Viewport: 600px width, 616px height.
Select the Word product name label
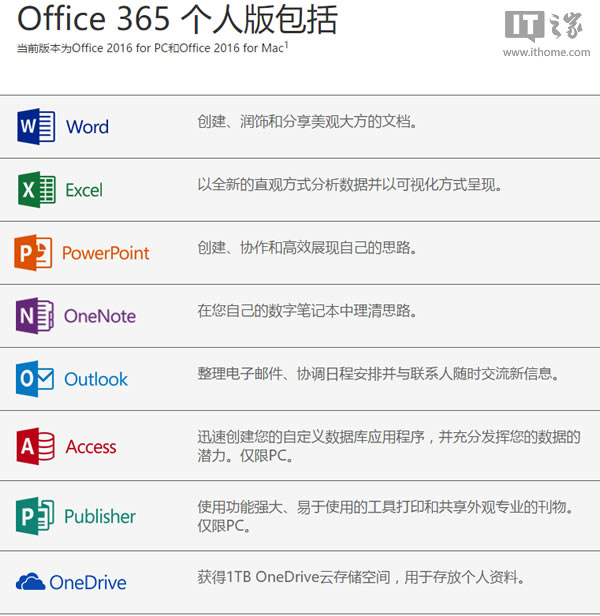tap(87, 127)
